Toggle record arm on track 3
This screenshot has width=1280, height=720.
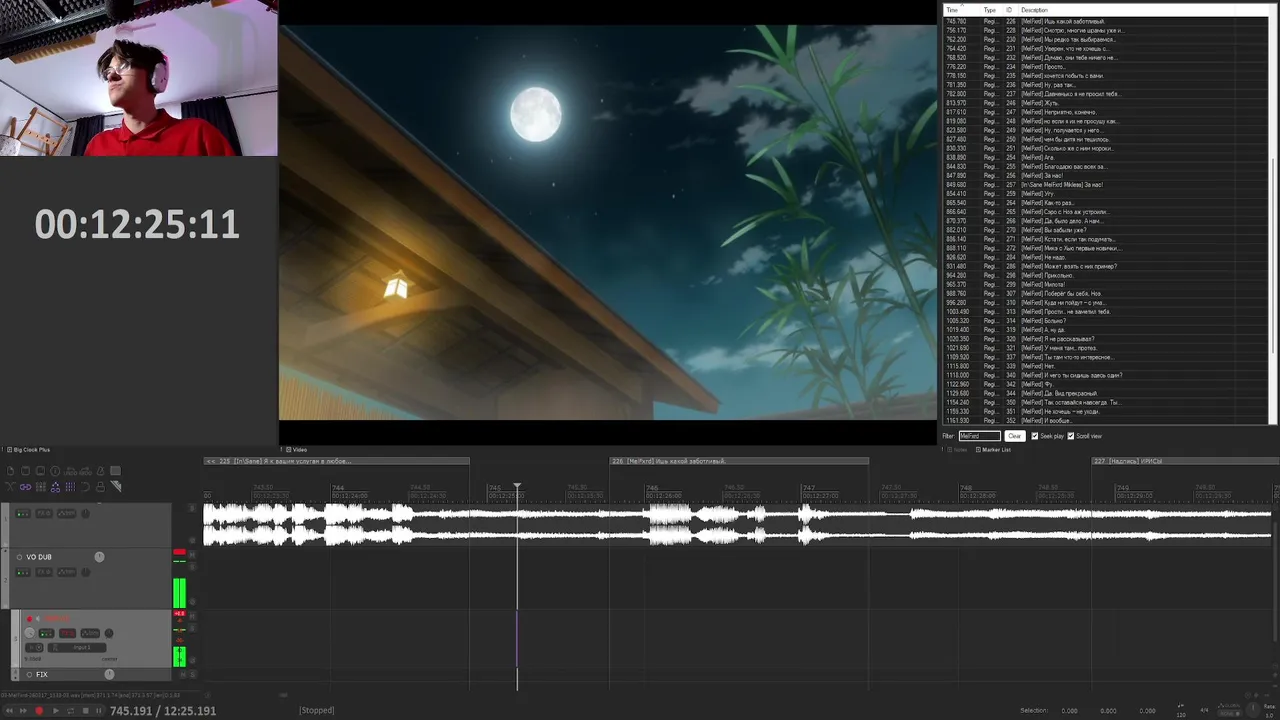tap(29, 619)
